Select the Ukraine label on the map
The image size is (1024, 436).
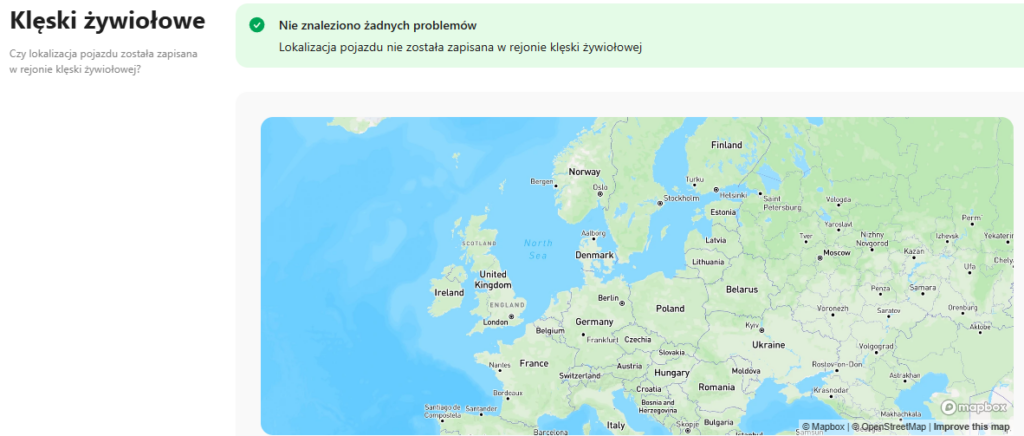pyautogui.click(x=768, y=345)
